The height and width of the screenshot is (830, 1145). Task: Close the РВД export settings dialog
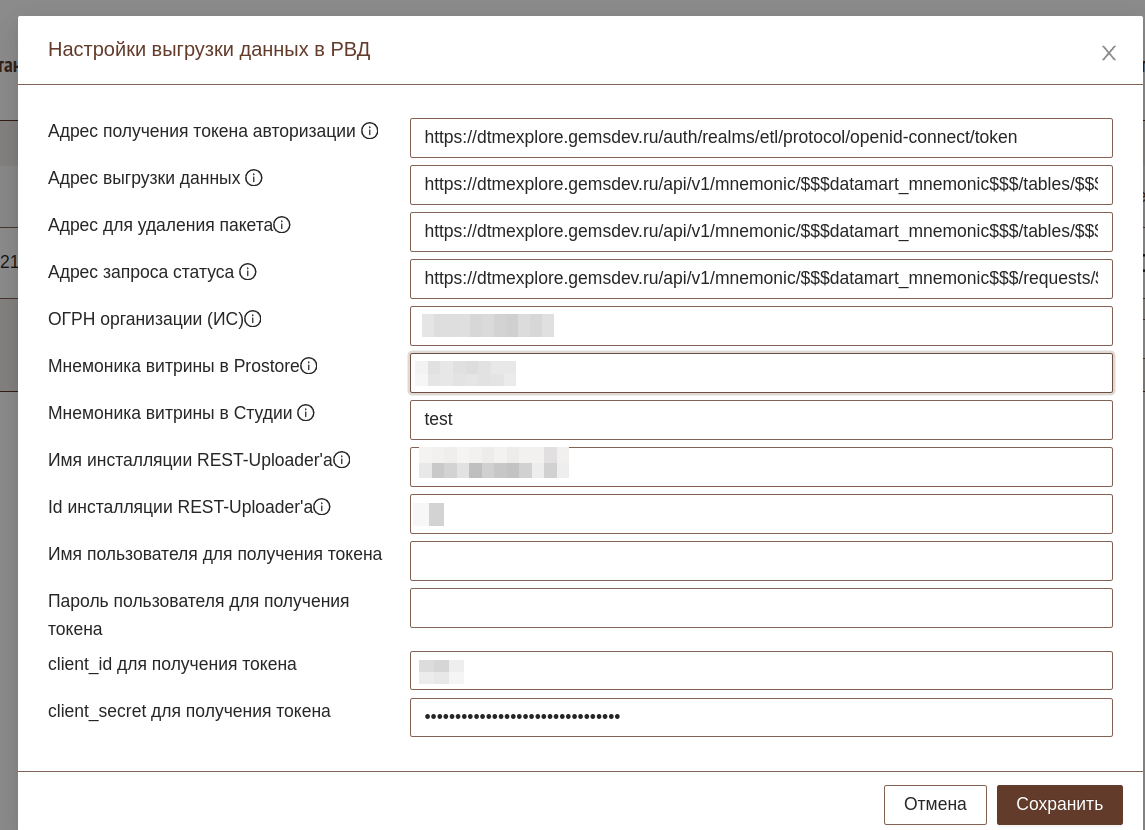[1108, 54]
